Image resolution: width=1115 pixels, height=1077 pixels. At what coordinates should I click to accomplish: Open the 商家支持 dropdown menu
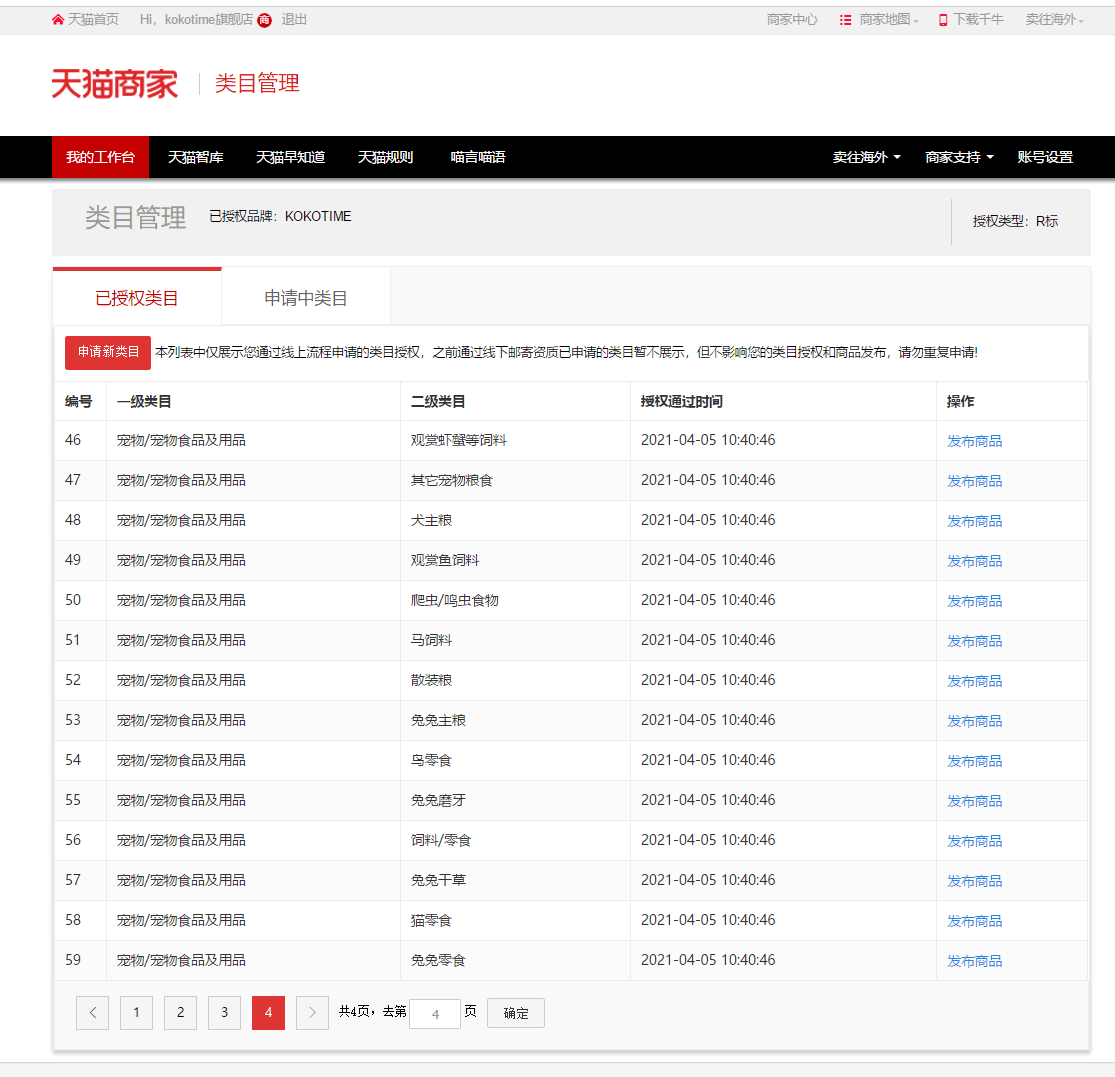959,157
